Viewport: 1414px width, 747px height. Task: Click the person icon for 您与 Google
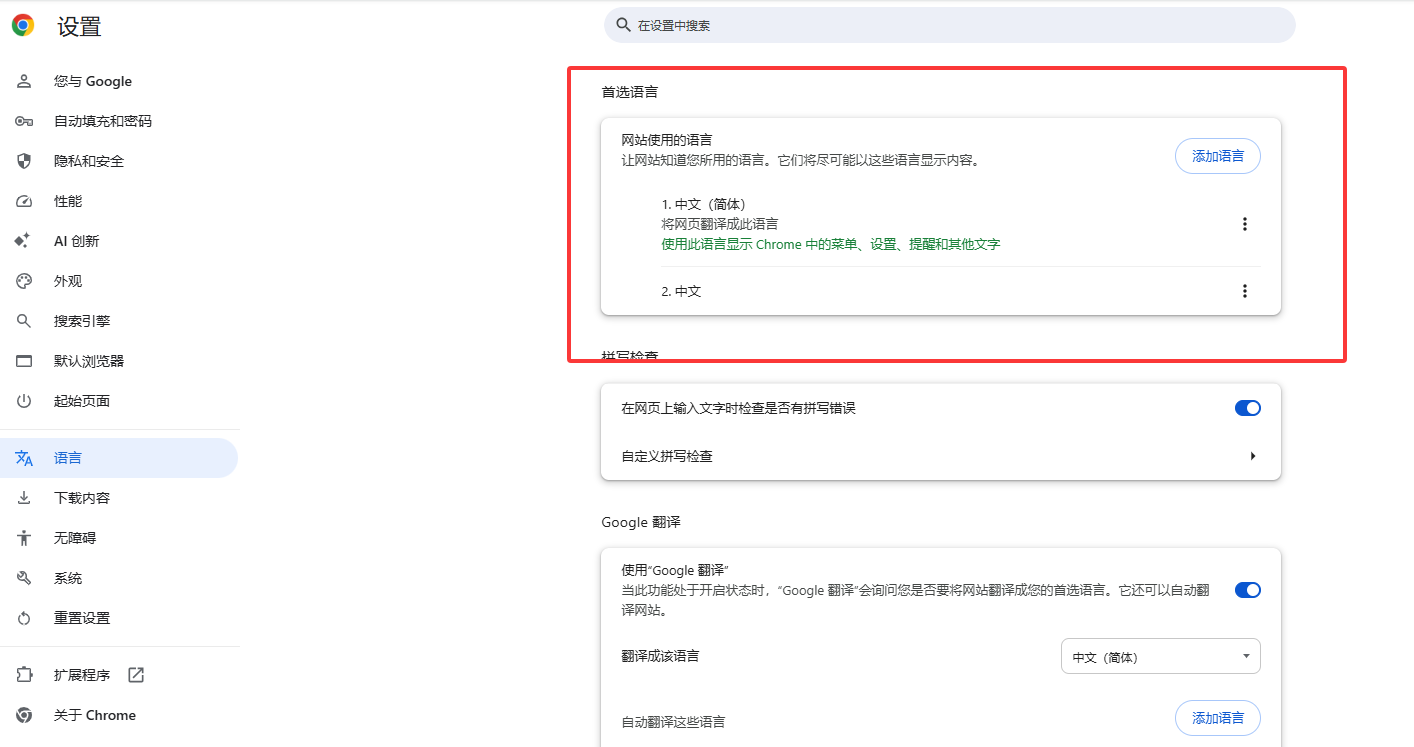click(x=24, y=81)
